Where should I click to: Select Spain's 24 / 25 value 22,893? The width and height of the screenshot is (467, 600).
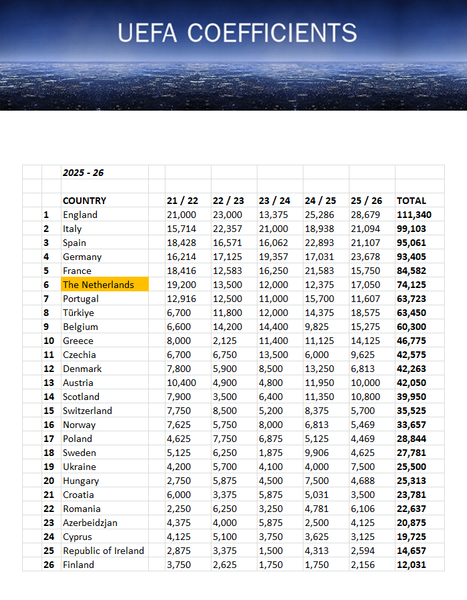(x=326, y=243)
